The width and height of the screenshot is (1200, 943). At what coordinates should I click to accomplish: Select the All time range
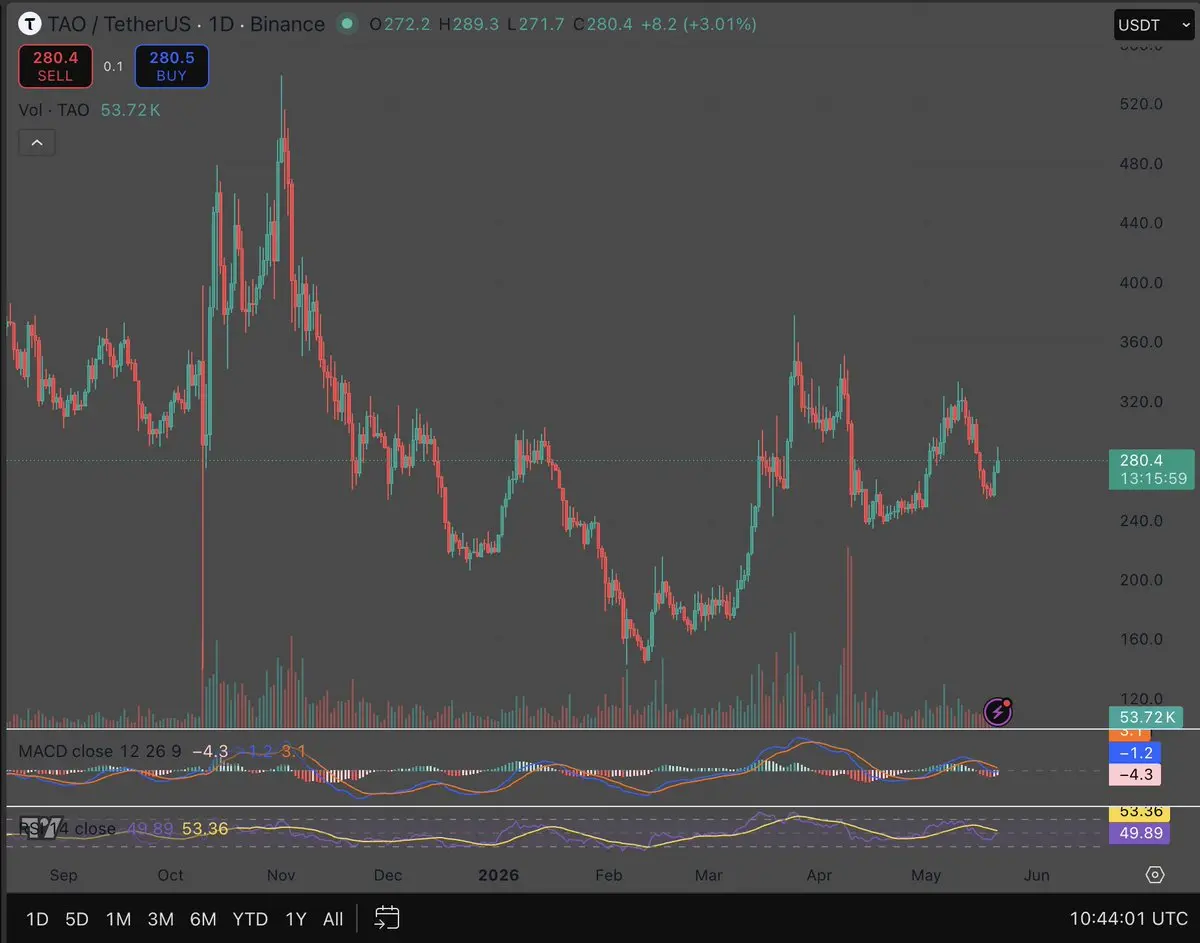tap(333, 919)
